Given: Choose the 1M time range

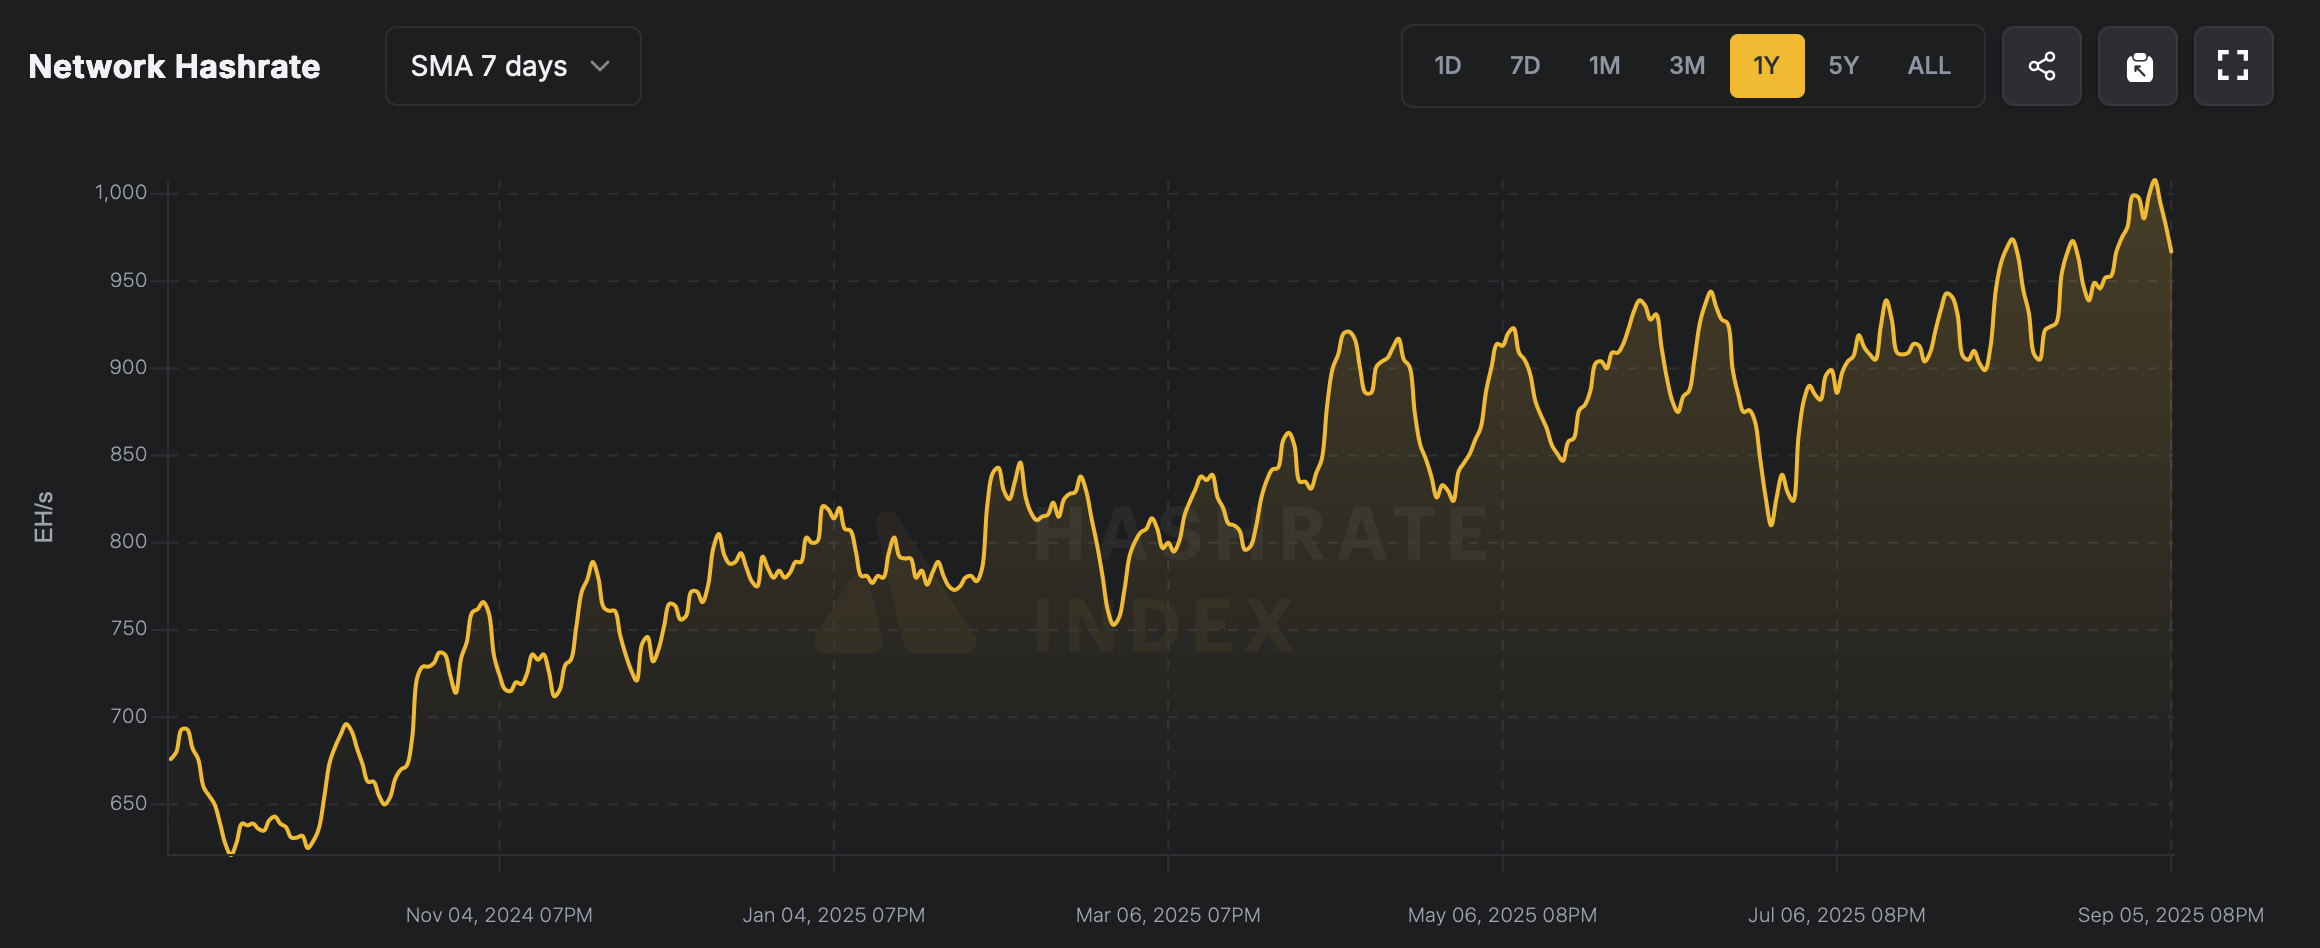Looking at the screenshot, I should pyautogui.click(x=1604, y=66).
